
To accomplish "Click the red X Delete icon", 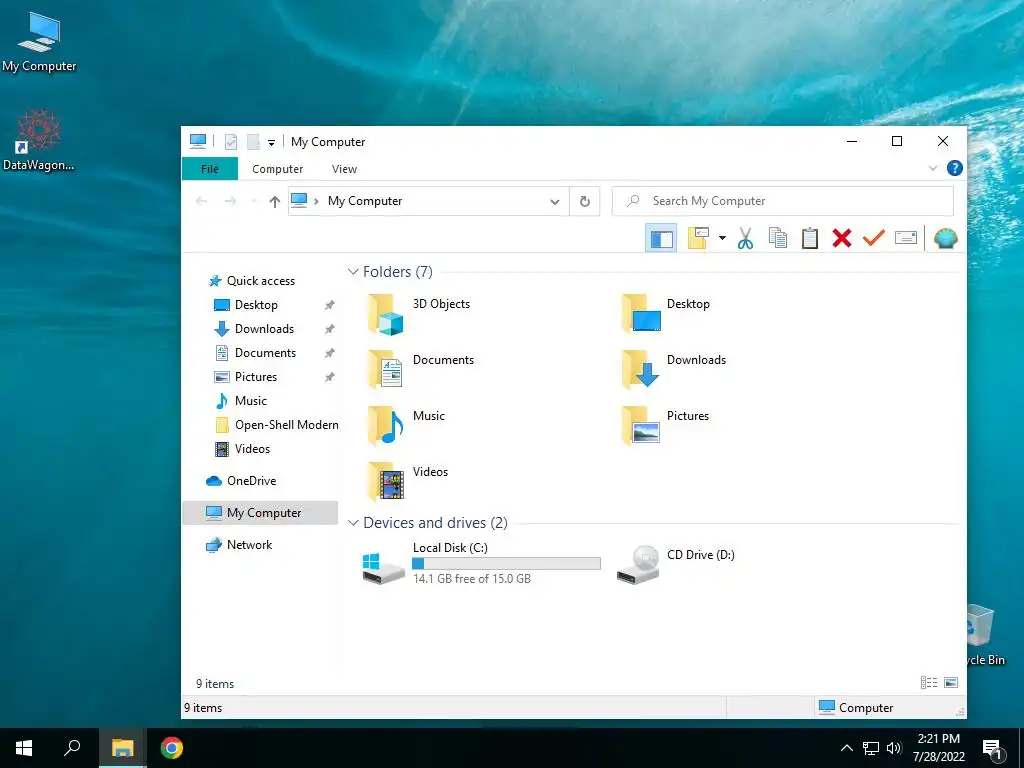I will 842,238.
